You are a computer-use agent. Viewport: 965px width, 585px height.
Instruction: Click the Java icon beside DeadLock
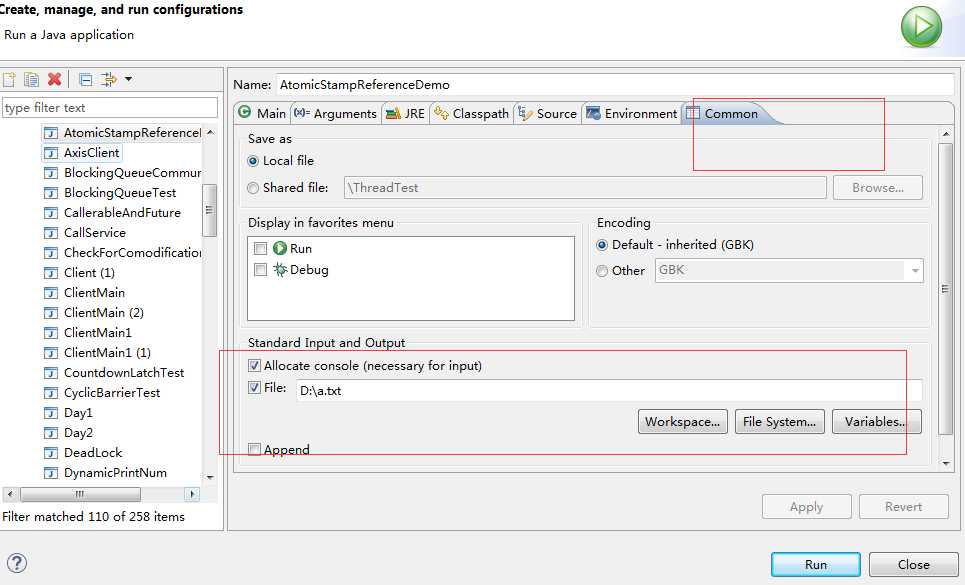click(52, 453)
